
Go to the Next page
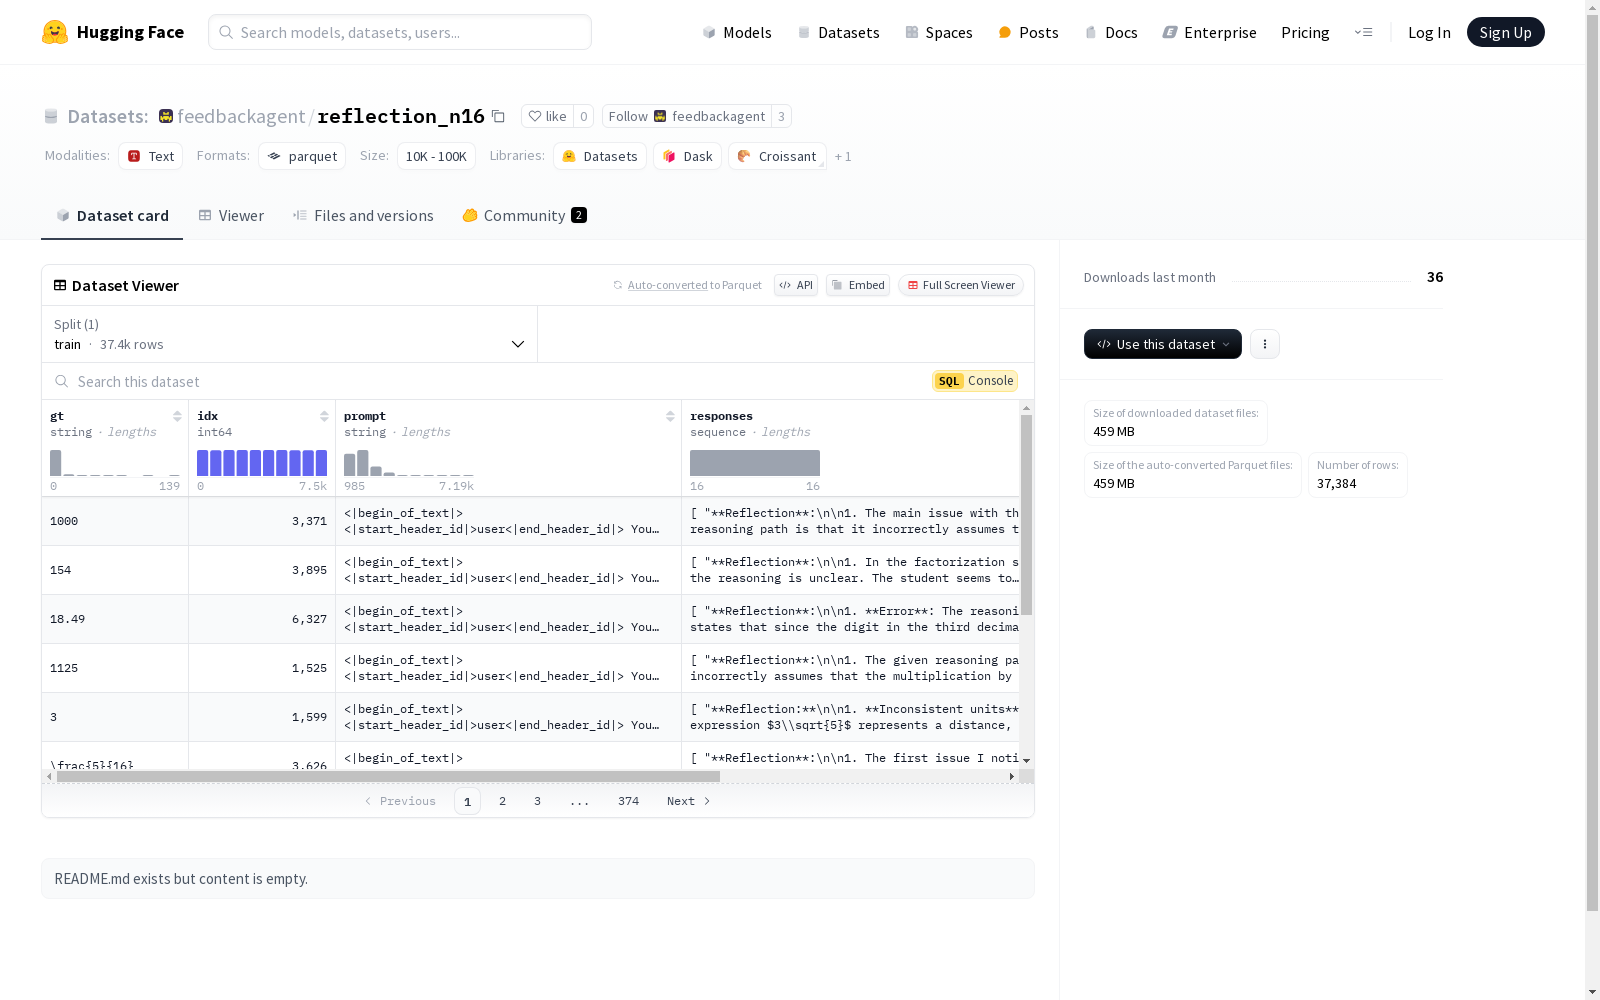tap(688, 801)
